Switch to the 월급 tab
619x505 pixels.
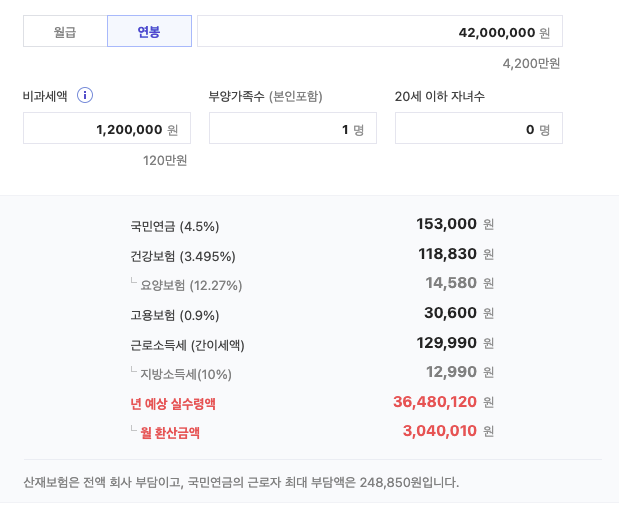65,31
